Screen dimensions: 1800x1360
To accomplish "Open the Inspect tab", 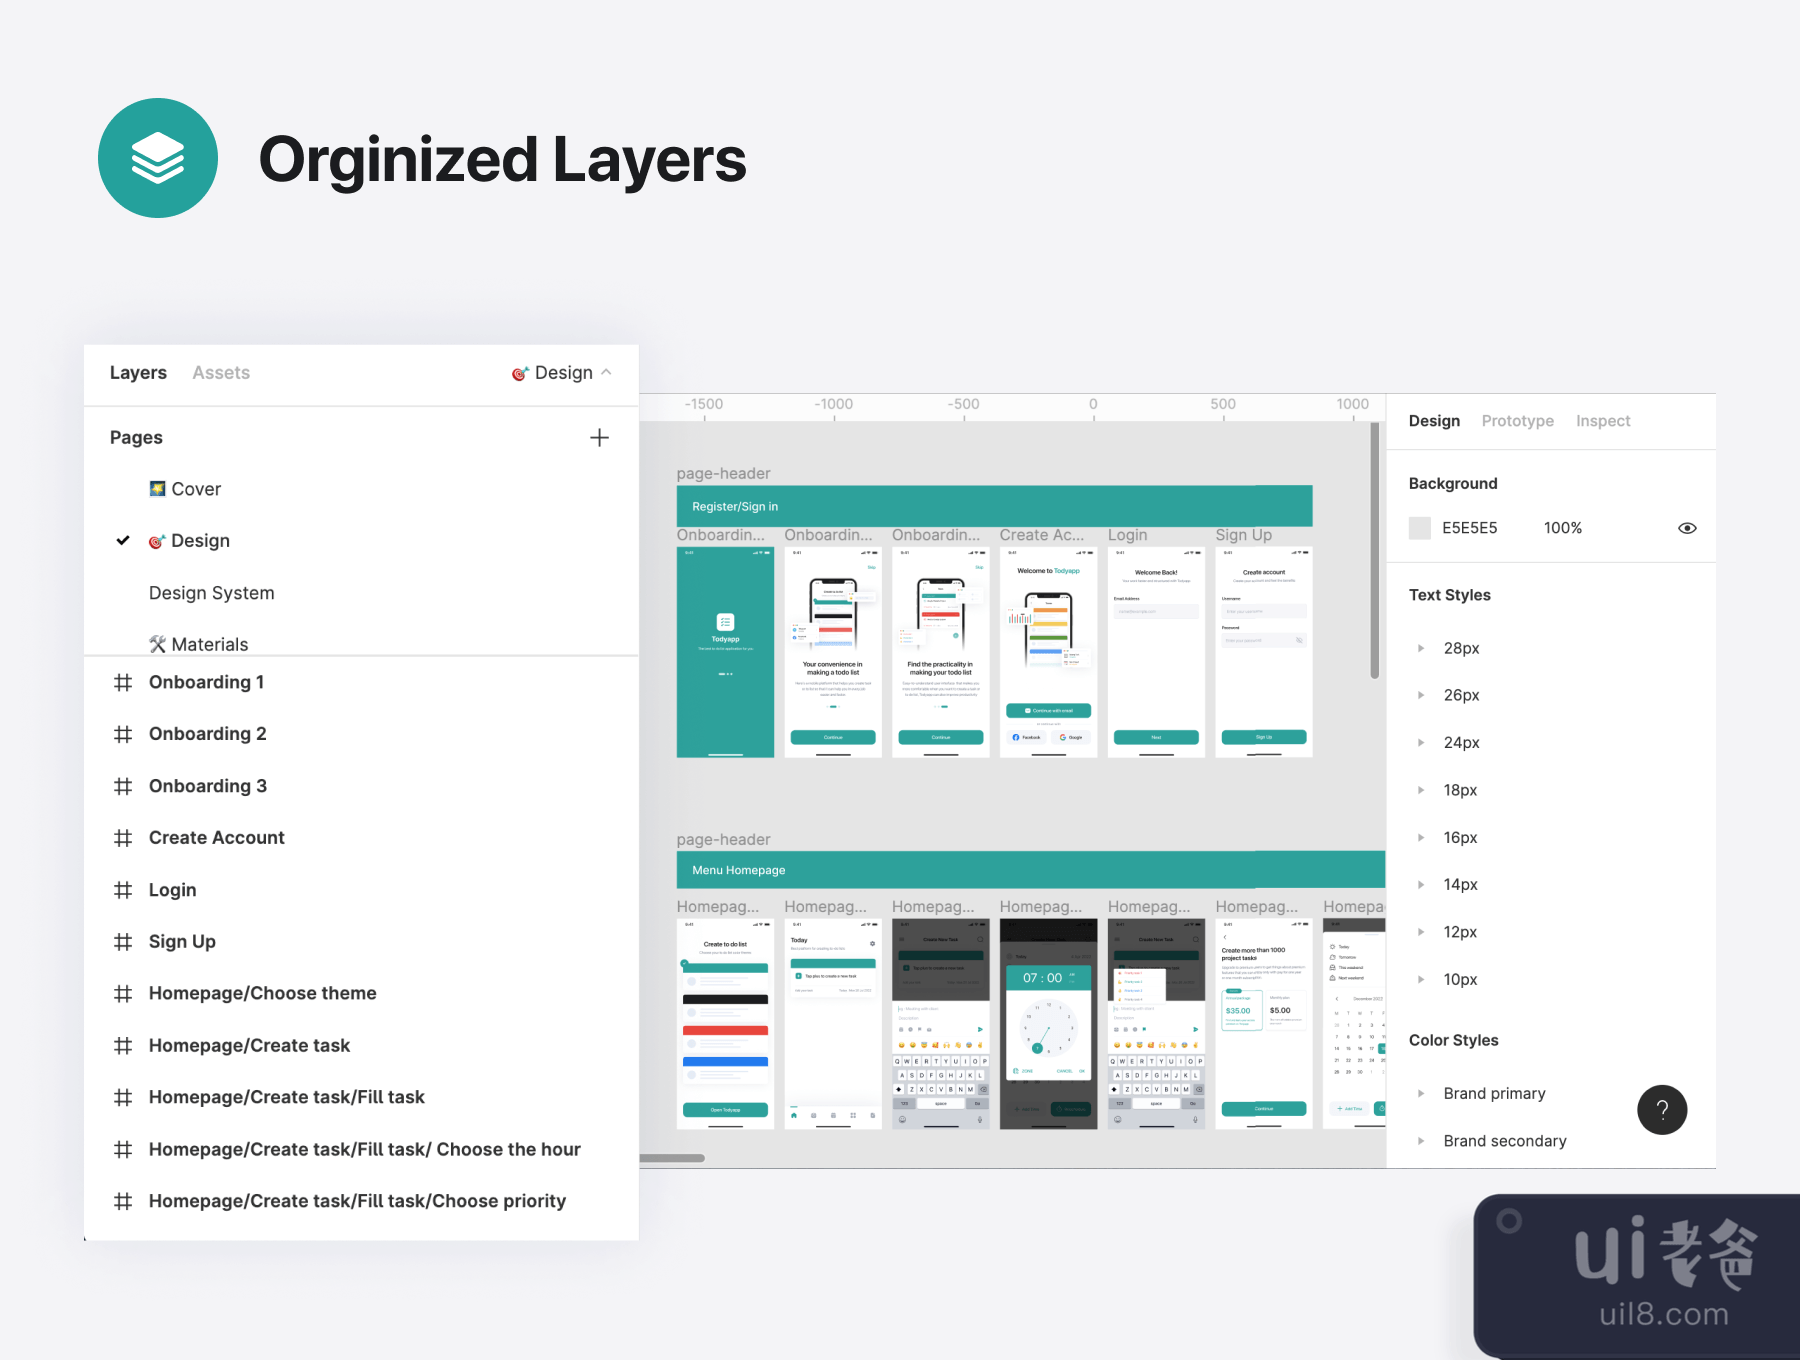I will tap(1602, 421).
